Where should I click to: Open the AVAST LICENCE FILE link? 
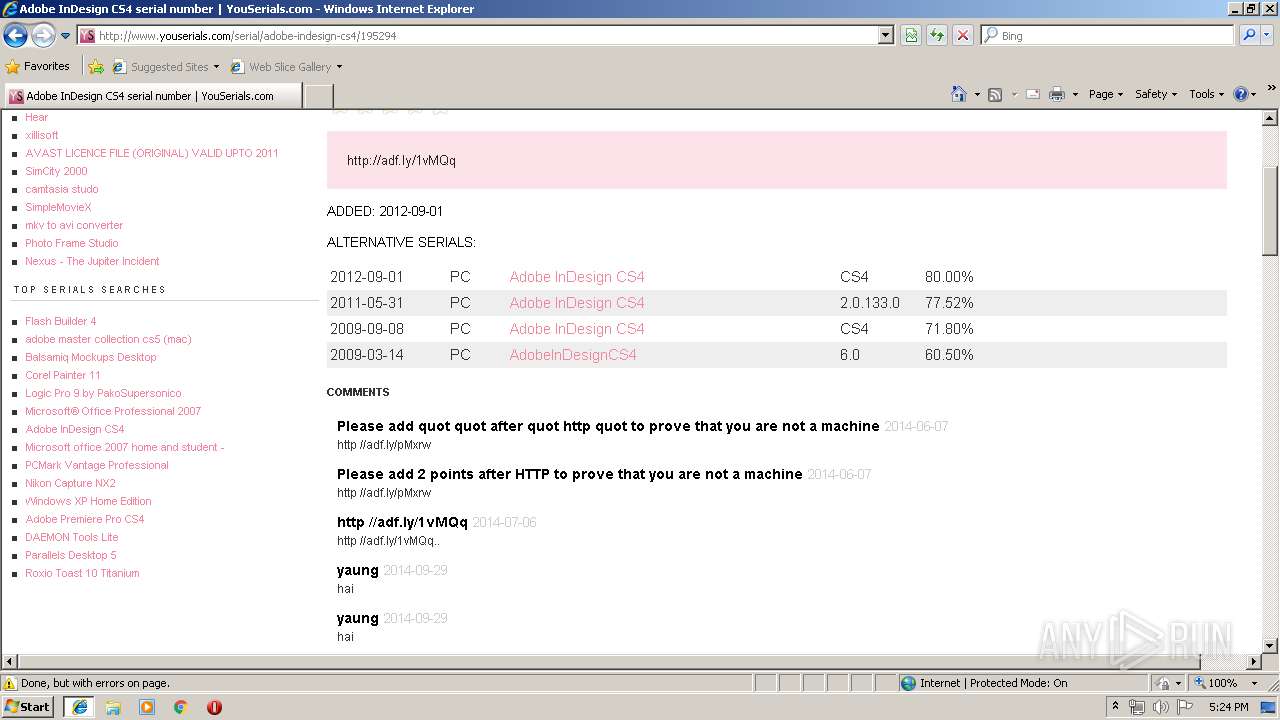[152, 153]
